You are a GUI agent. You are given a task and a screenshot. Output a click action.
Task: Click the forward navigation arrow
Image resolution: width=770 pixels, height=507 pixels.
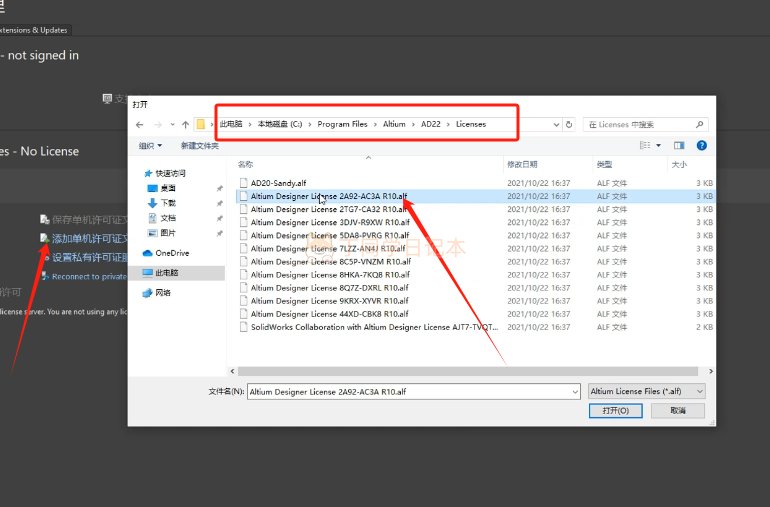pos(158,125)
